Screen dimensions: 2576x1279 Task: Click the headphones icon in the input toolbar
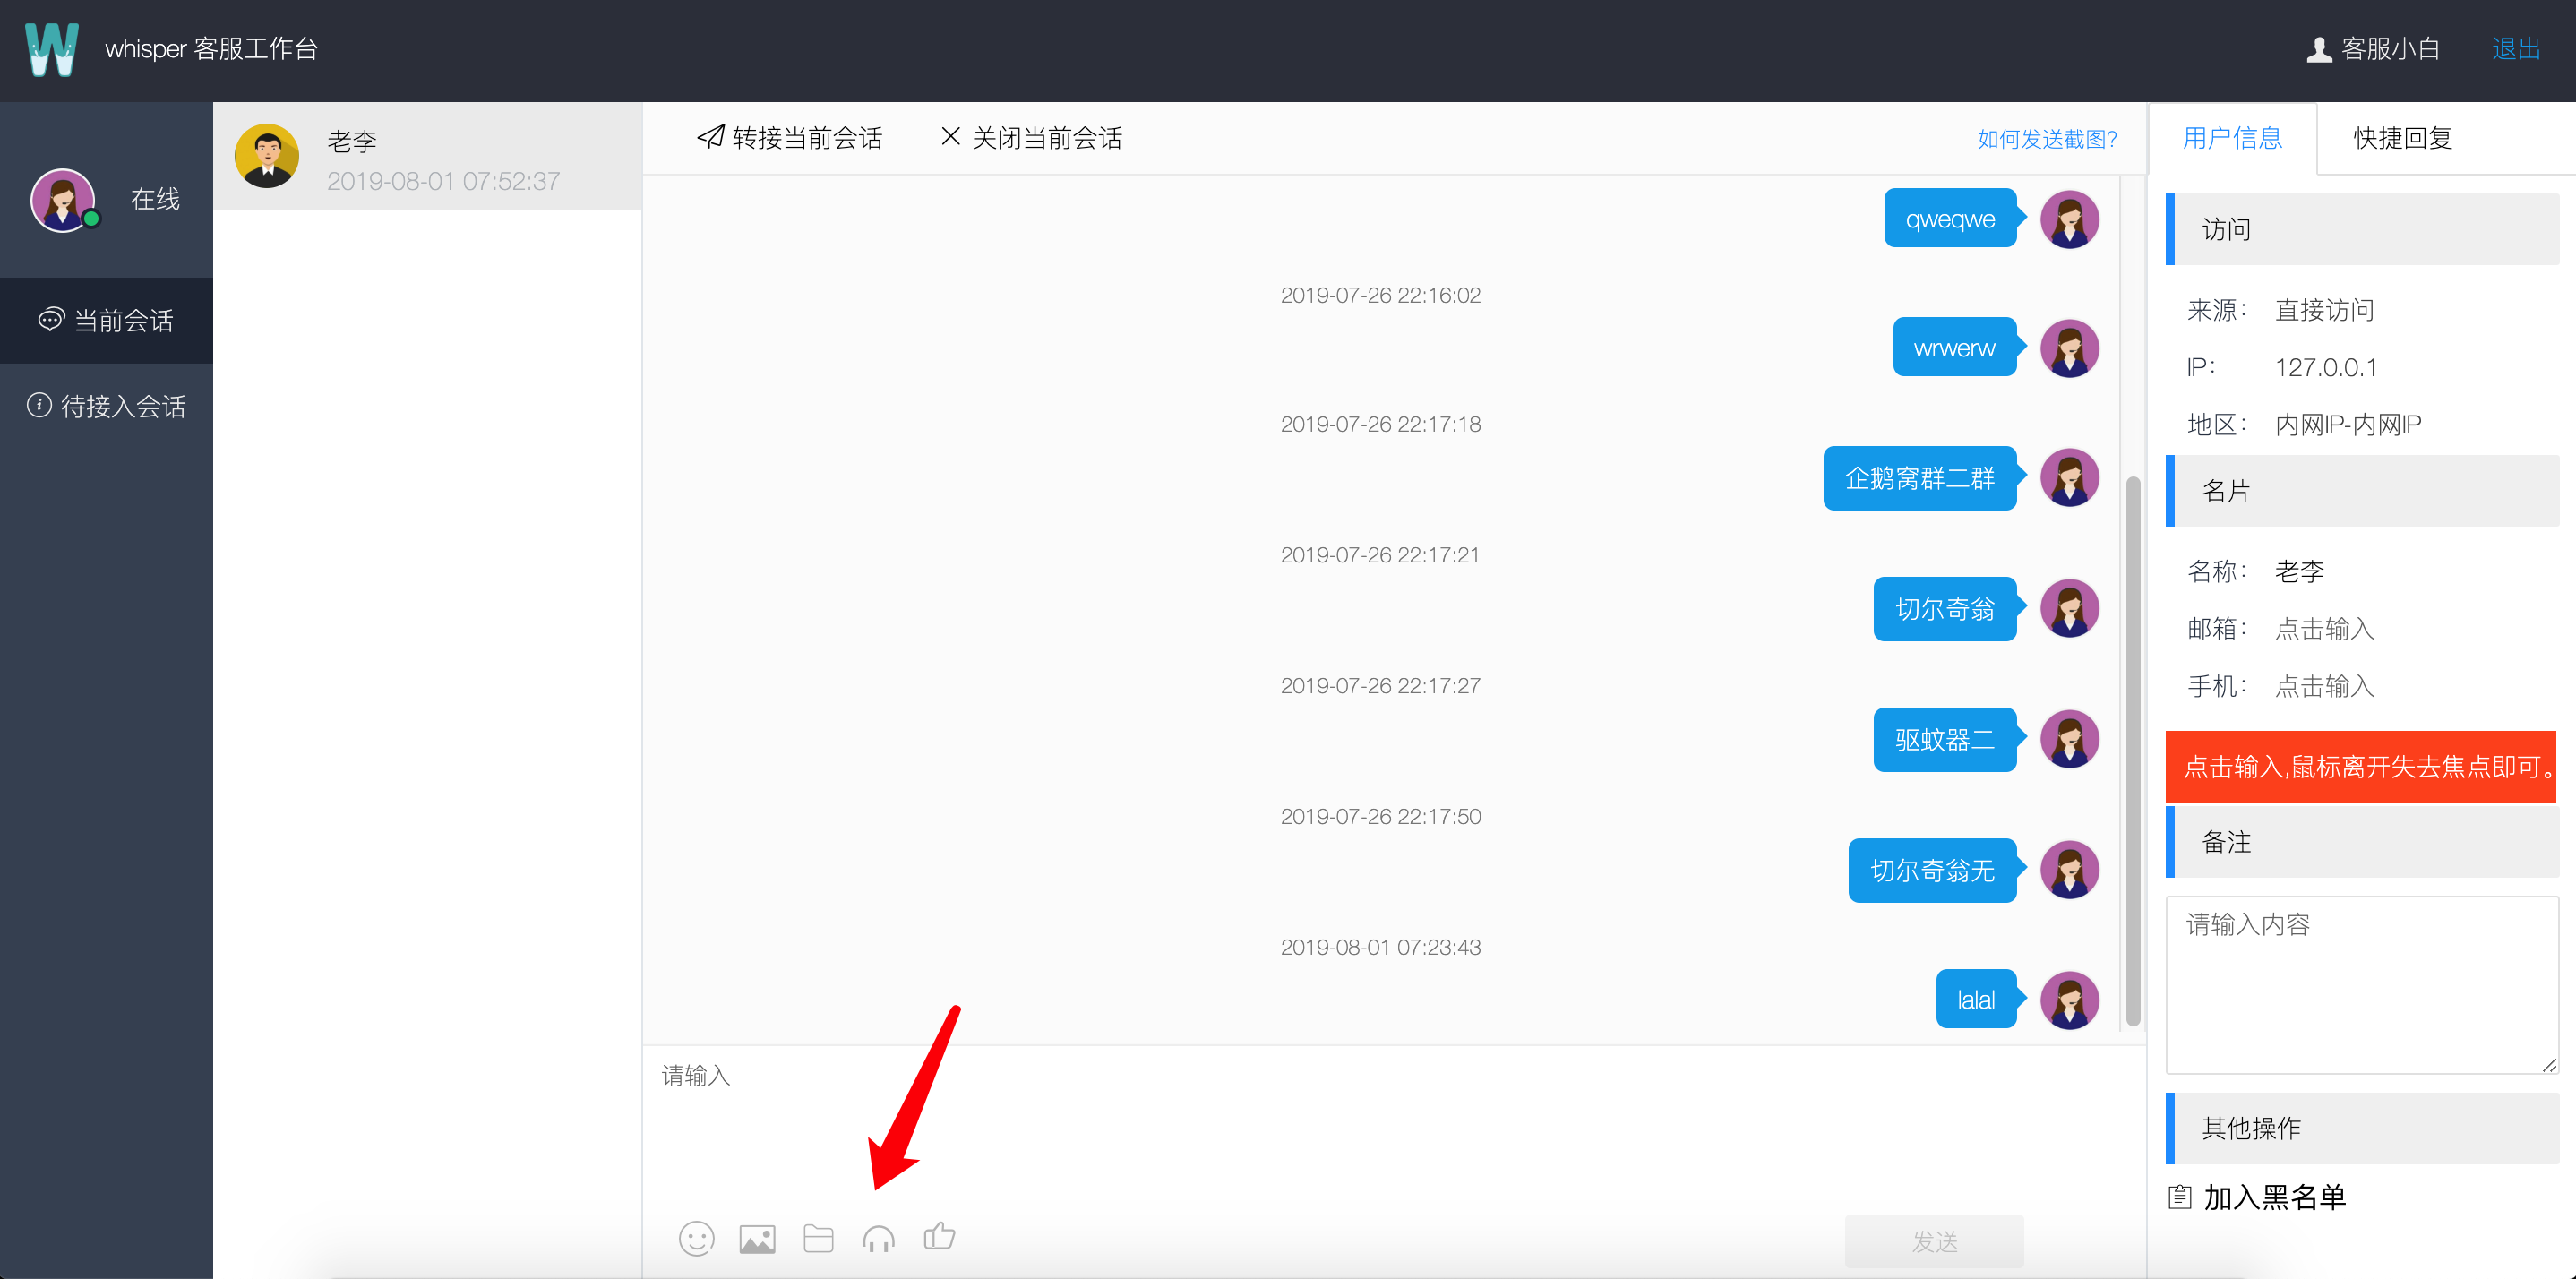point(878,1239)
